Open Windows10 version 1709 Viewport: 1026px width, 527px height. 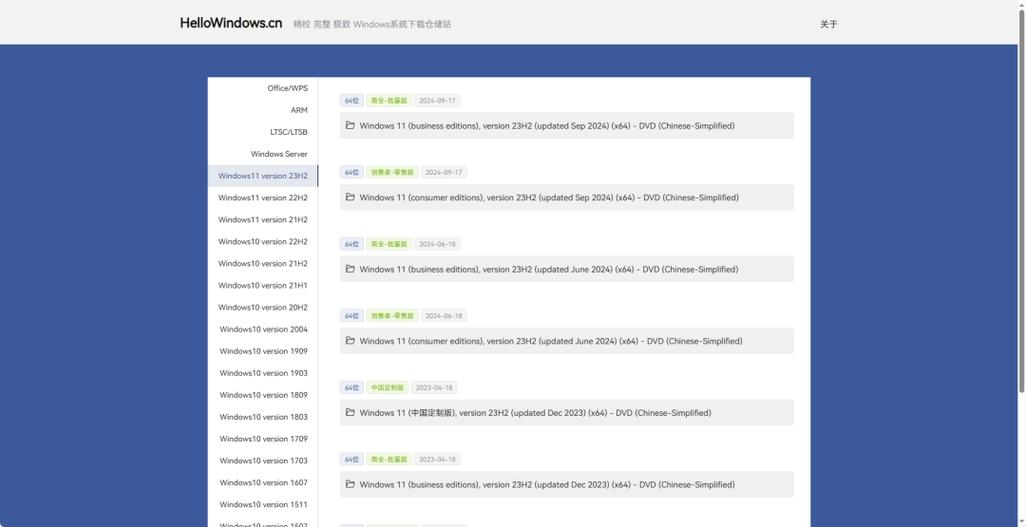tap(263, 439)
